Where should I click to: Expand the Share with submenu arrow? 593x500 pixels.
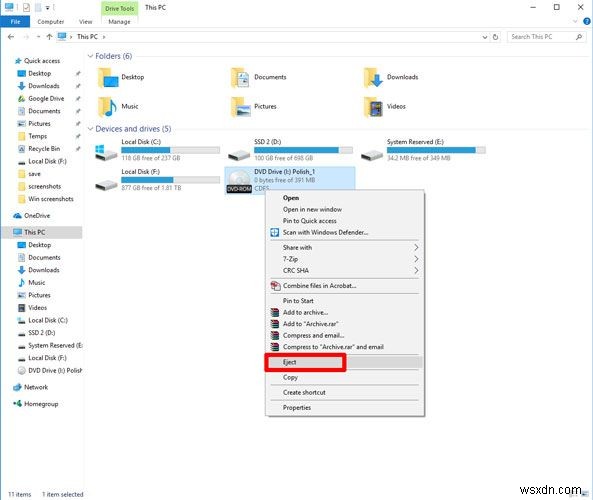click(x=416, y=247)
